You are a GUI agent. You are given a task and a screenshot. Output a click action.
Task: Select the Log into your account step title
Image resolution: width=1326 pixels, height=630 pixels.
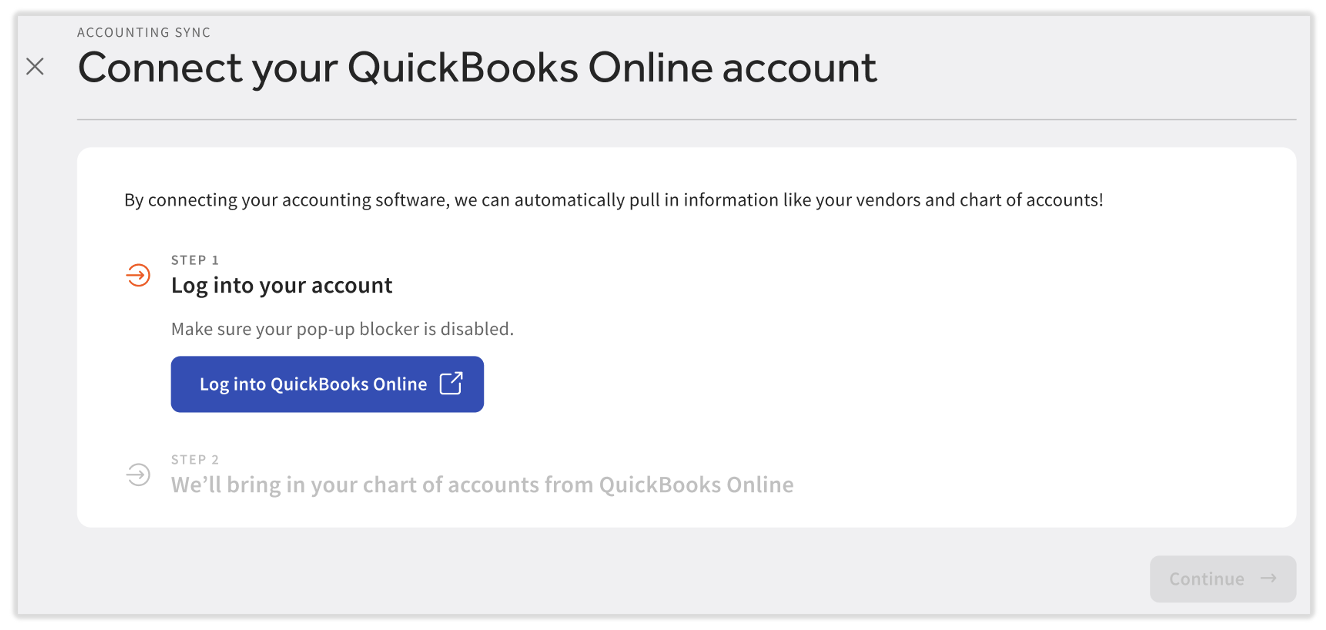(x=281, y=286)
